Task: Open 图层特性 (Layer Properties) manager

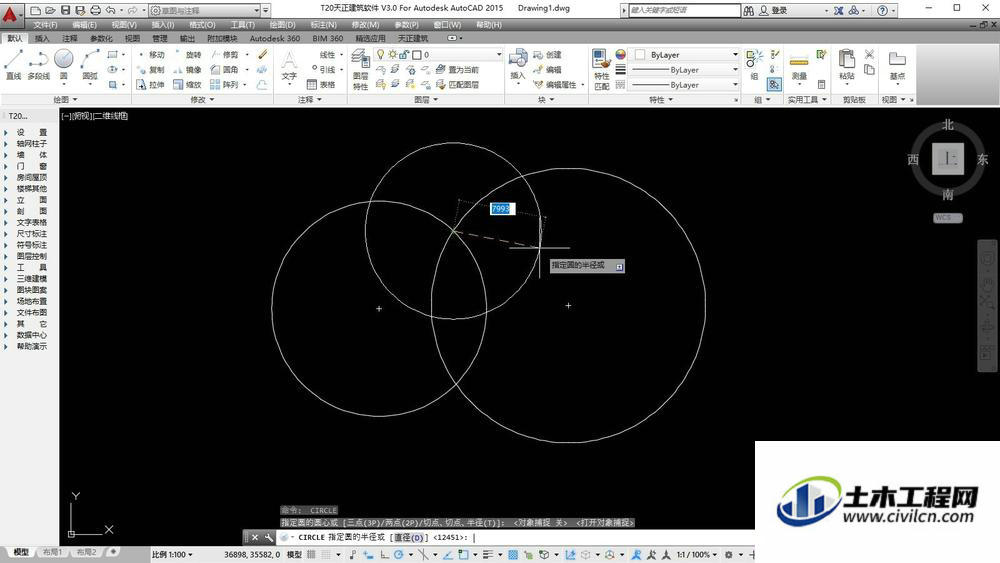Action: (x=360, y=69)
